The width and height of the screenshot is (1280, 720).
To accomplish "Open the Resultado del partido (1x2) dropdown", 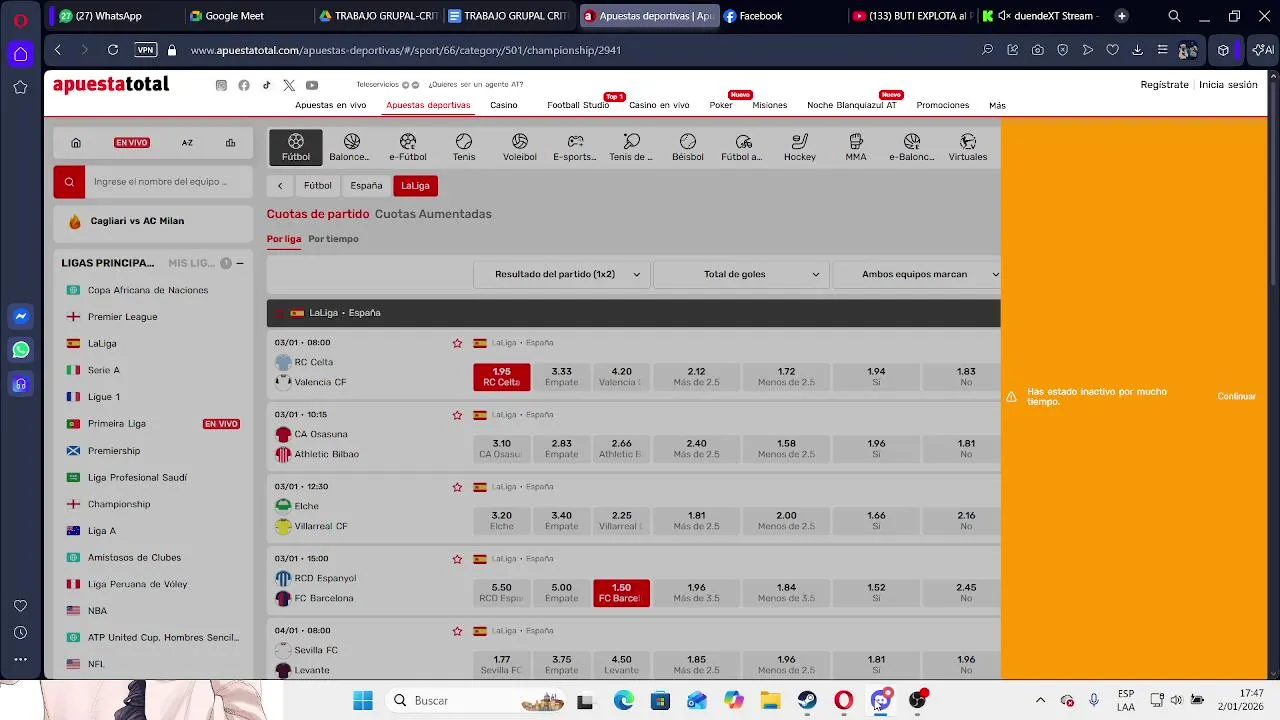I will (561, 274).
